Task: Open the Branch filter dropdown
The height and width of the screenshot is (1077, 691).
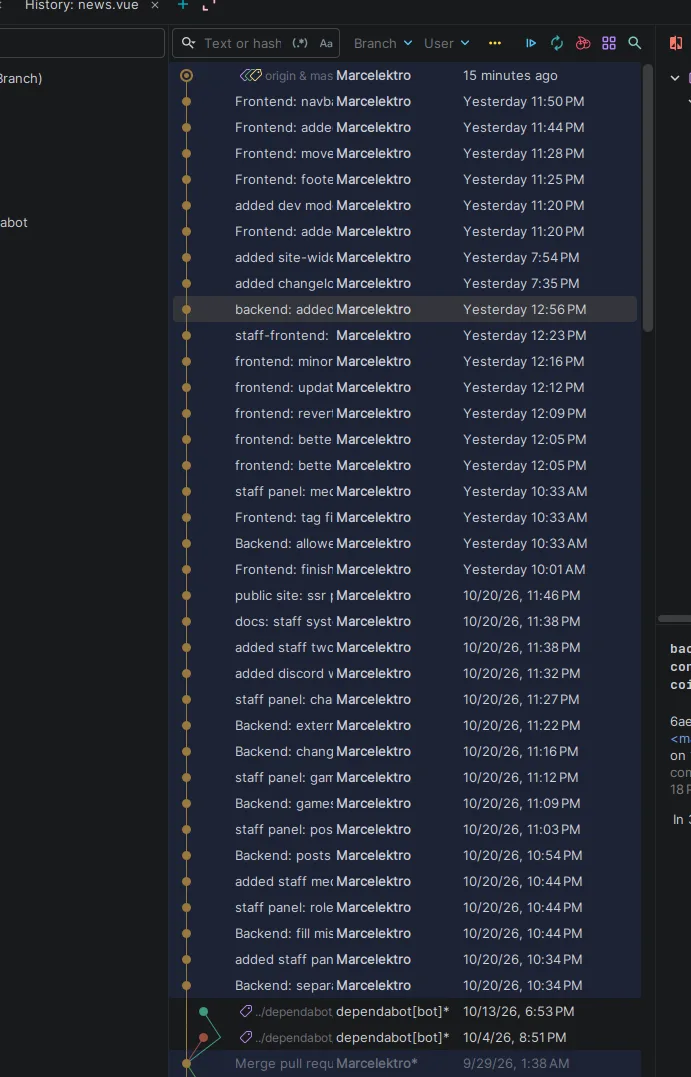Action: pos(383,43)
